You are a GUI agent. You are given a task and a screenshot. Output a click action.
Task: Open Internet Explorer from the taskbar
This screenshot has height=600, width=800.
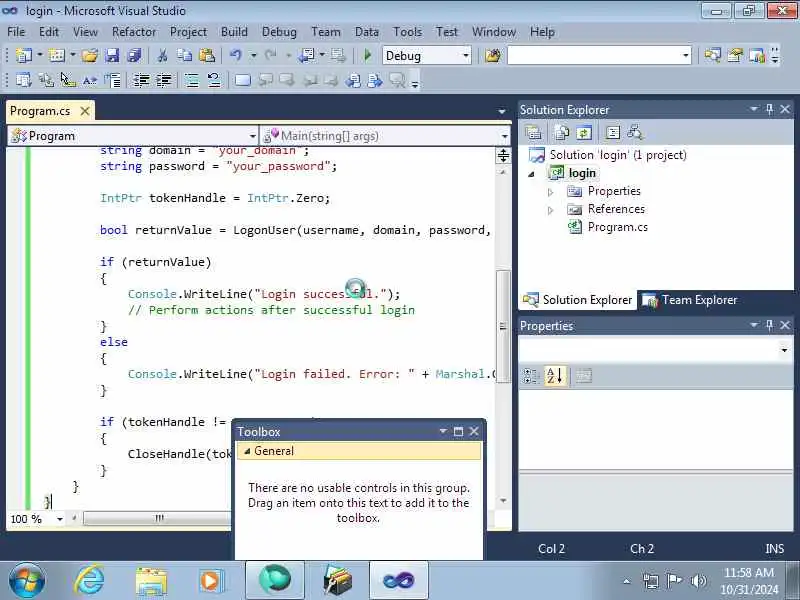(x=90, y=581)
